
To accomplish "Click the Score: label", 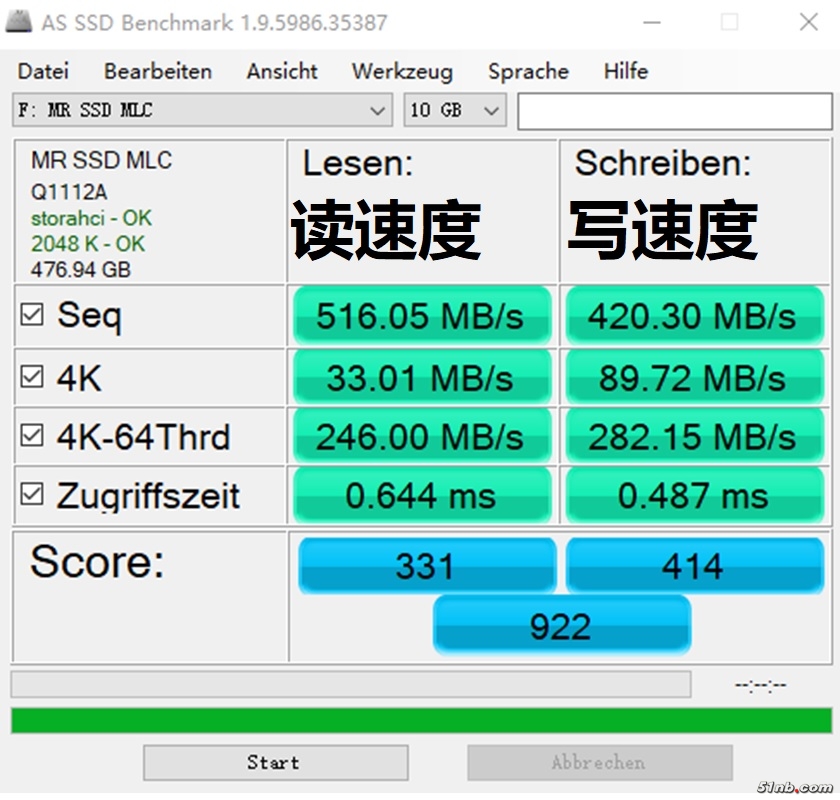I will click(97, 562).
